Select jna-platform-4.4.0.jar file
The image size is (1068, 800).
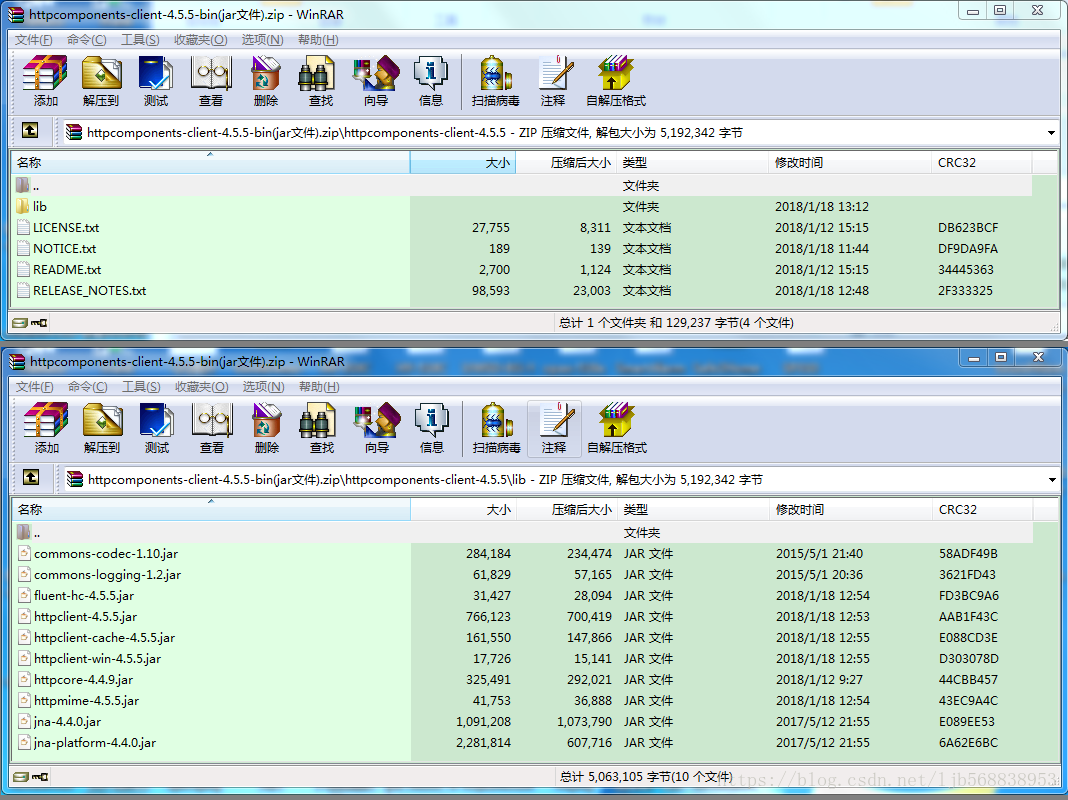(x=524, y=743)
